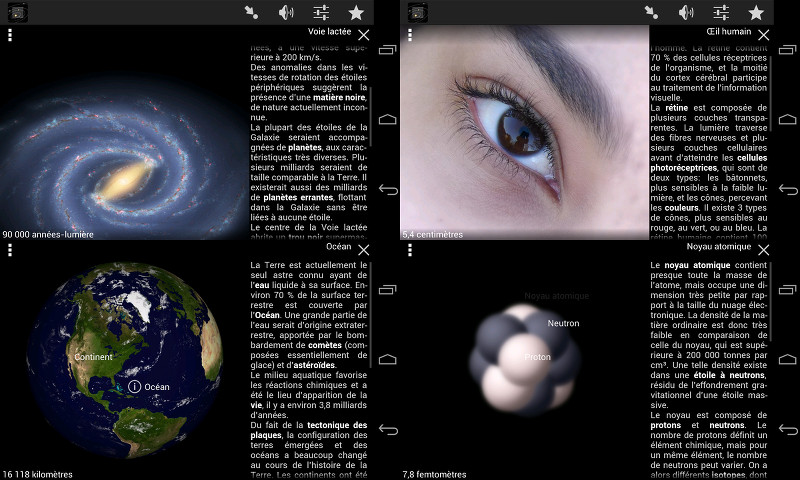
Task: Select the 'Œil humain' panel title
Action: (729, 32)
